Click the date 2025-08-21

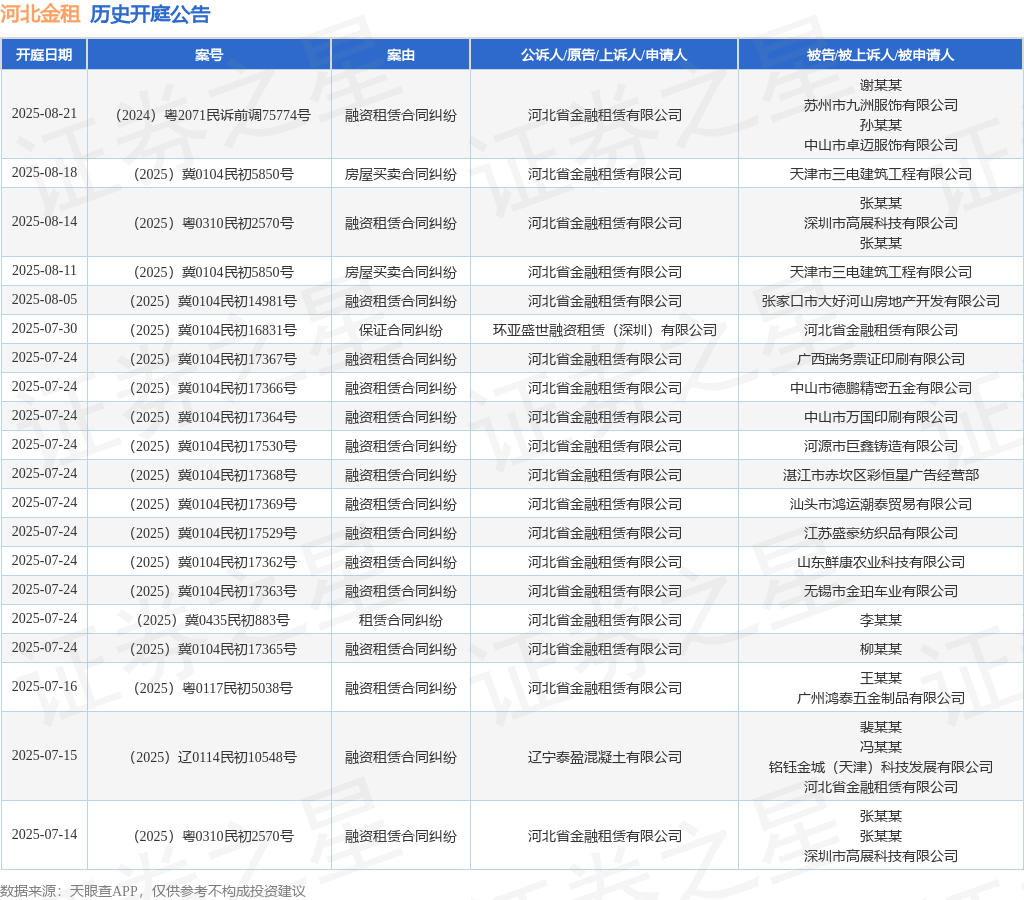click(x=44, y=114)
